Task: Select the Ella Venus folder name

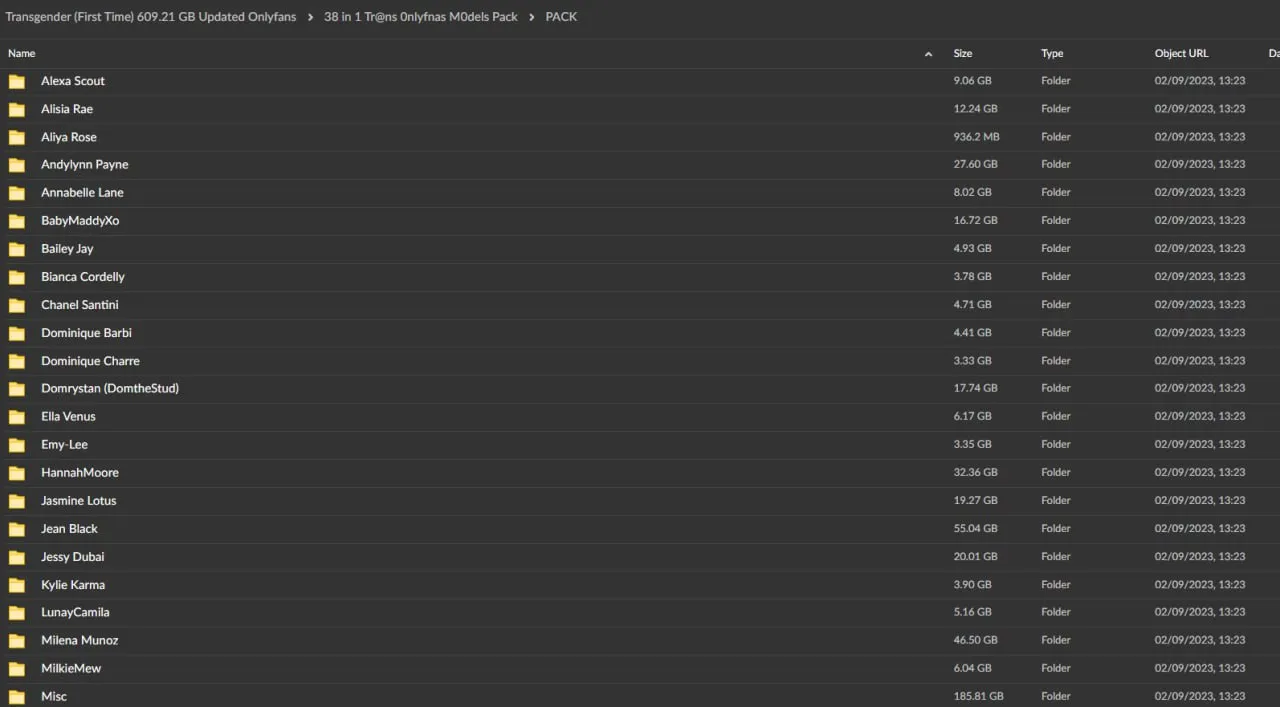Action: click(68, 416)
